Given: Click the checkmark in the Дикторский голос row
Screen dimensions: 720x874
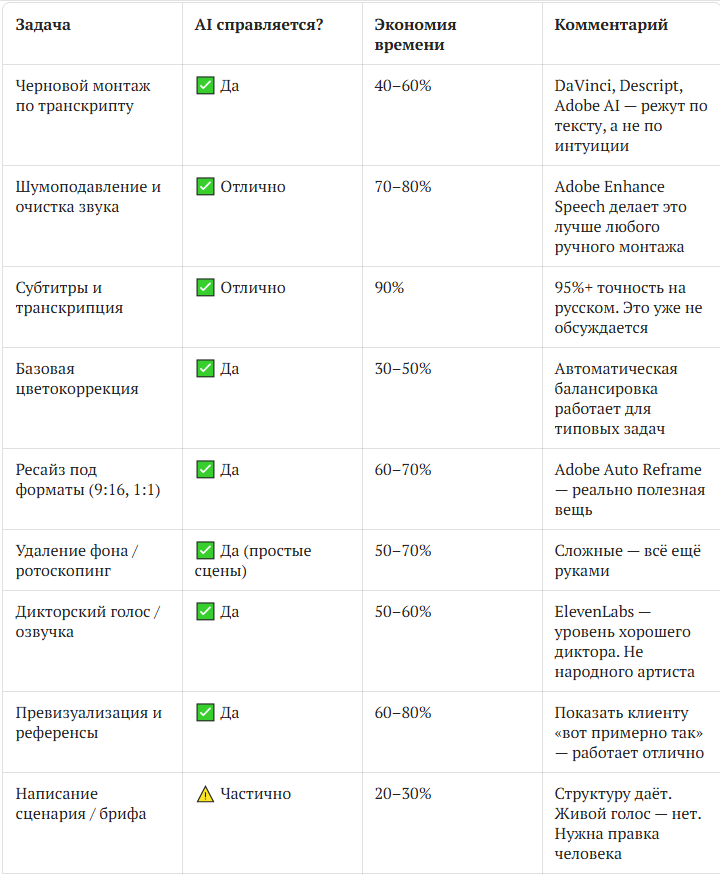Looking at the screenshot, I should tap(205, 611).
